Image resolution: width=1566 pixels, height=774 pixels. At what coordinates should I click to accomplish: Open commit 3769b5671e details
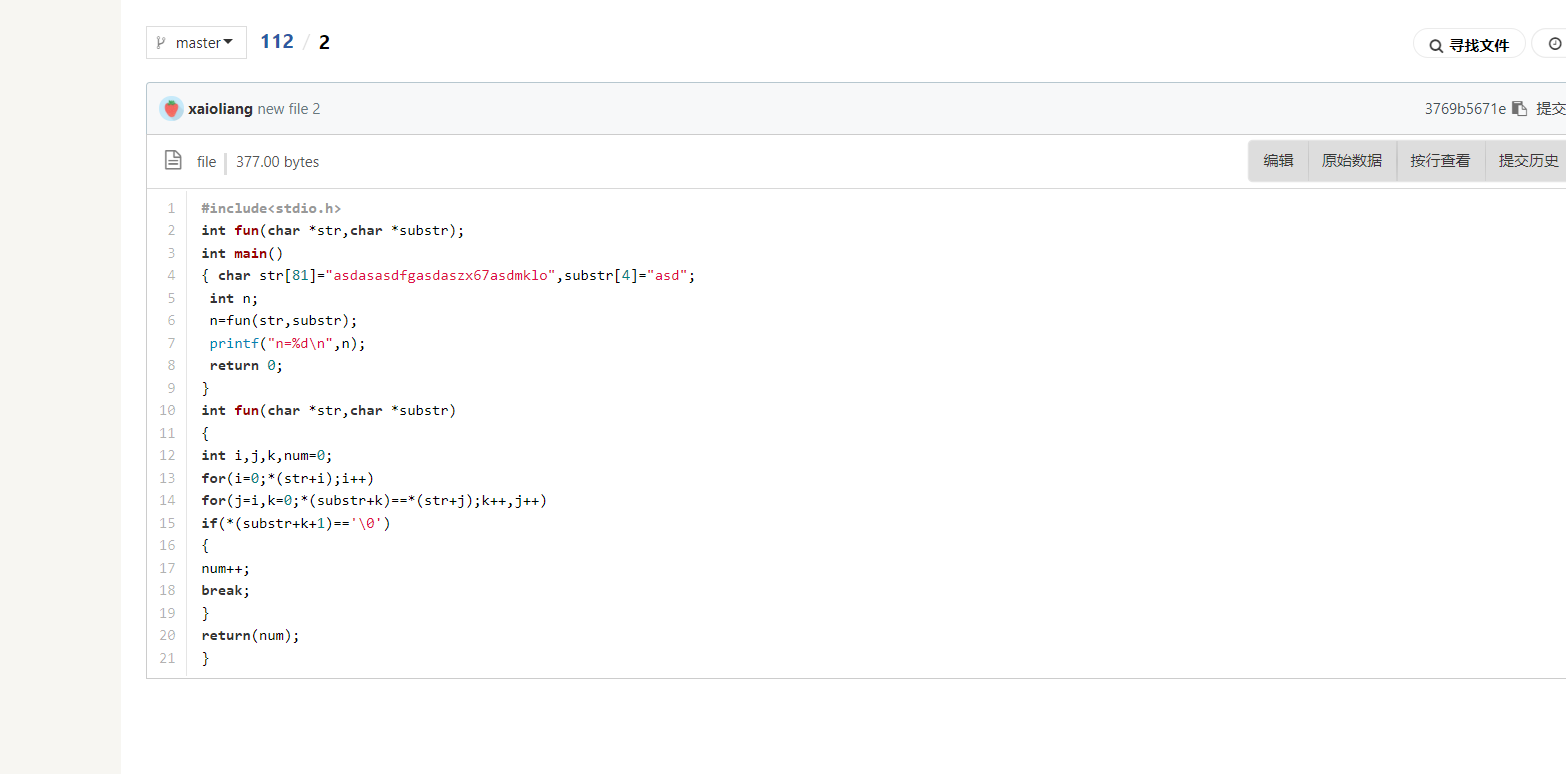tap(1464, 109)
